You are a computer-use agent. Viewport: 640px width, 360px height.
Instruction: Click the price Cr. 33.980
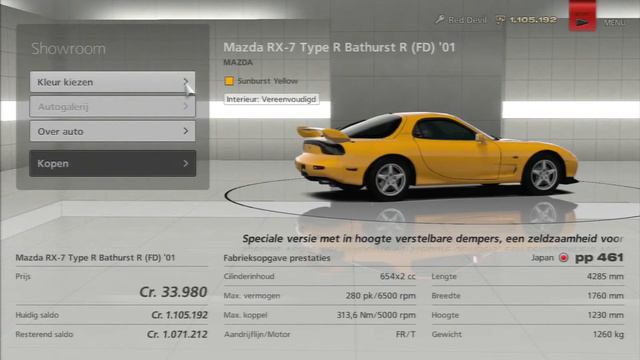point(173,292)
